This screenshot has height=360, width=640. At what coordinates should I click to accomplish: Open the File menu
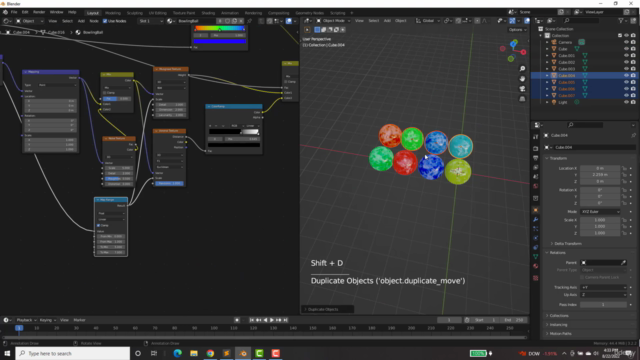coord(14,12)
